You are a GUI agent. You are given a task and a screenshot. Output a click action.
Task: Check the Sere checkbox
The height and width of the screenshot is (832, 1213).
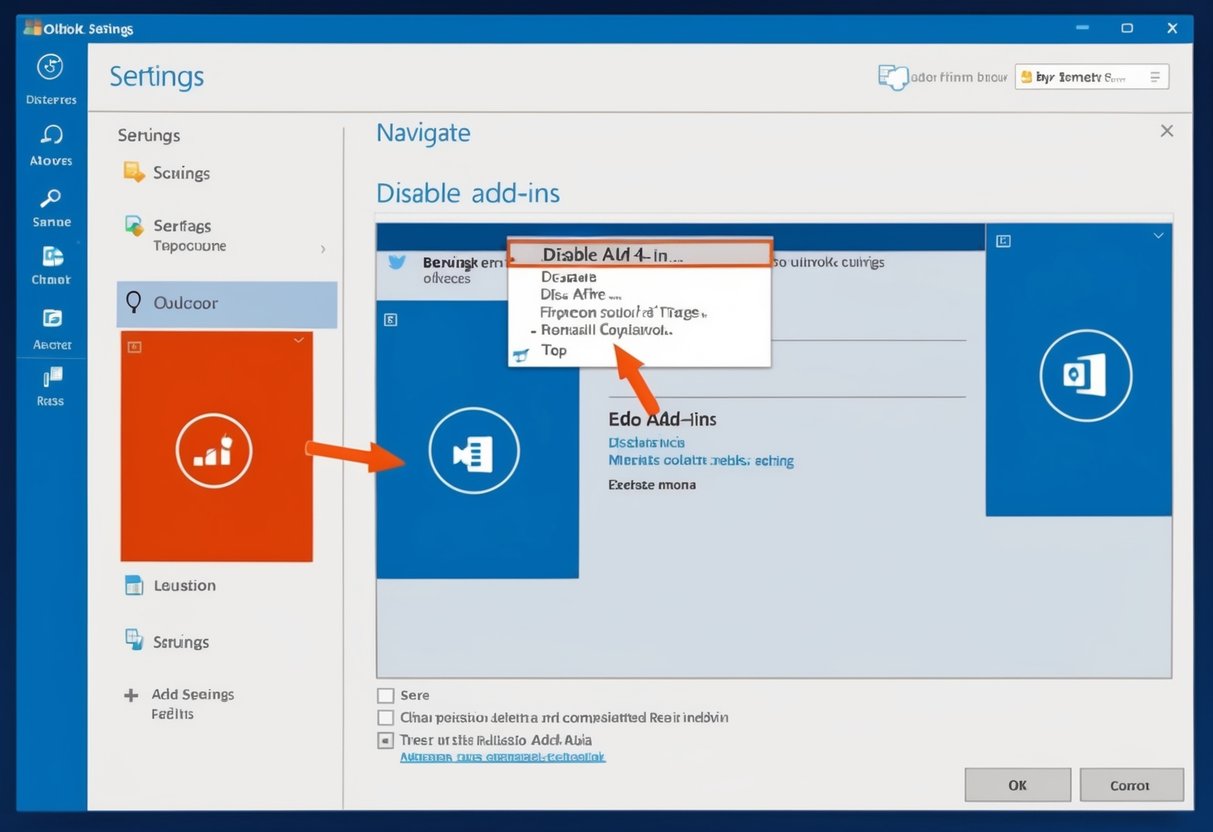click(386, 695)
